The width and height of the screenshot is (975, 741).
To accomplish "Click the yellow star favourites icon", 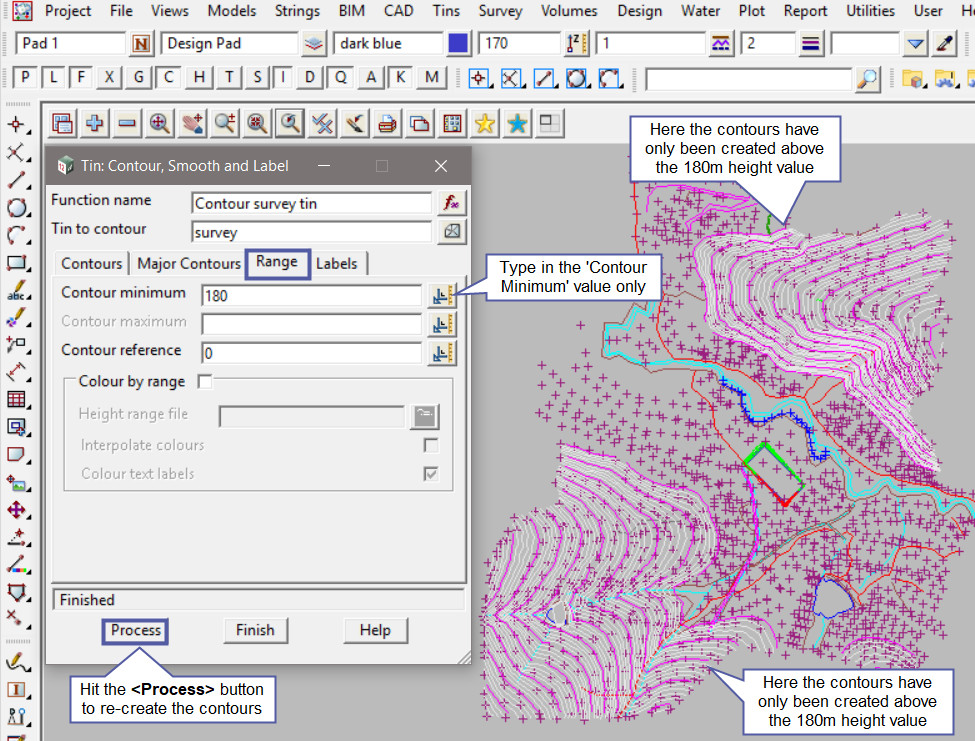I will [485, 123].
